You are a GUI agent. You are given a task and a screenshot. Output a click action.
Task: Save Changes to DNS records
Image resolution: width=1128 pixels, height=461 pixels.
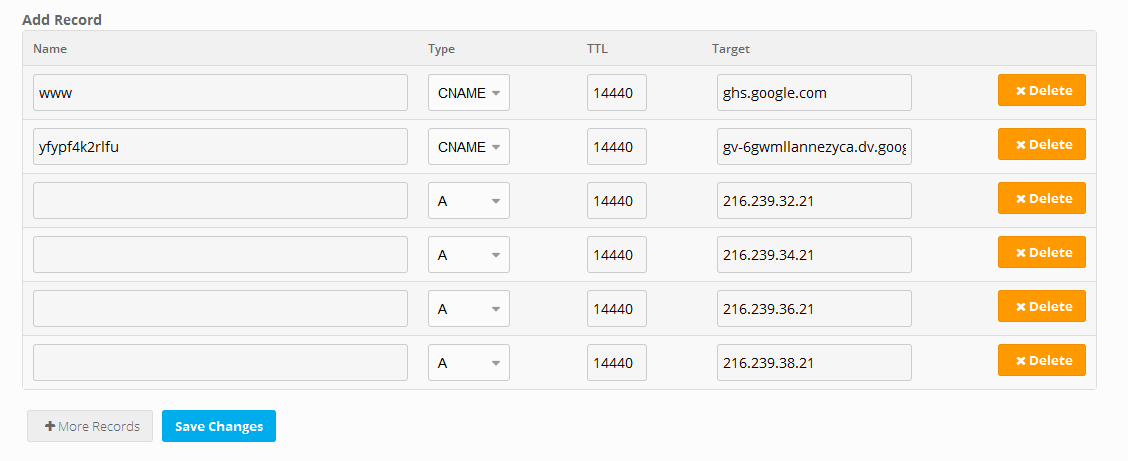pyautogui.click(x=219, y=426)
